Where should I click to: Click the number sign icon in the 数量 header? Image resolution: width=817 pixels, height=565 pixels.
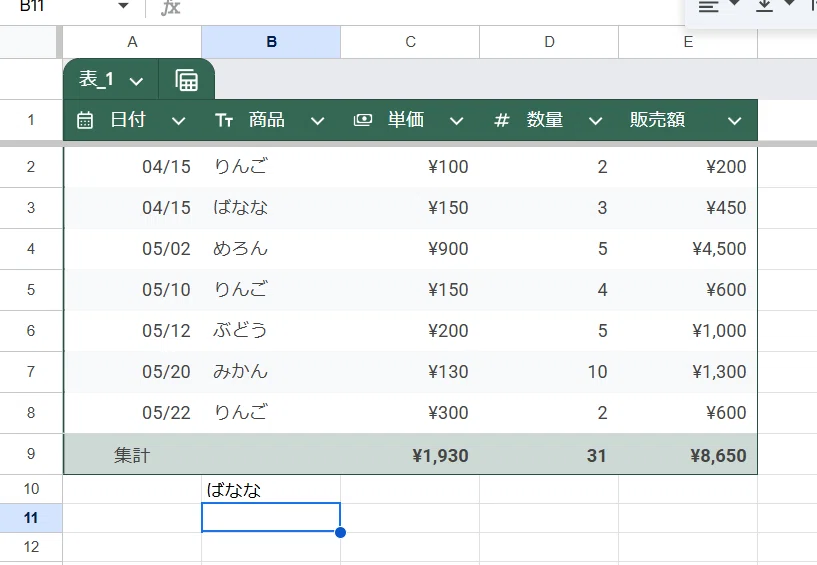[x=501, y=120]
